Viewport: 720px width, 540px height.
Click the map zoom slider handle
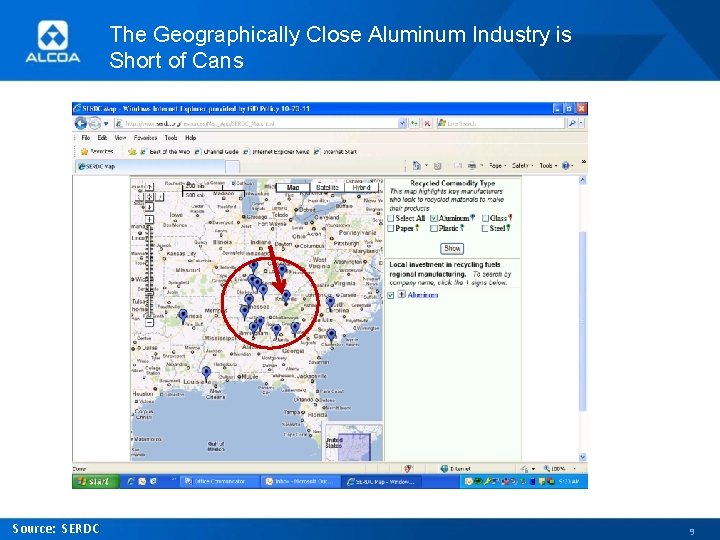click(x=149, y=293)
